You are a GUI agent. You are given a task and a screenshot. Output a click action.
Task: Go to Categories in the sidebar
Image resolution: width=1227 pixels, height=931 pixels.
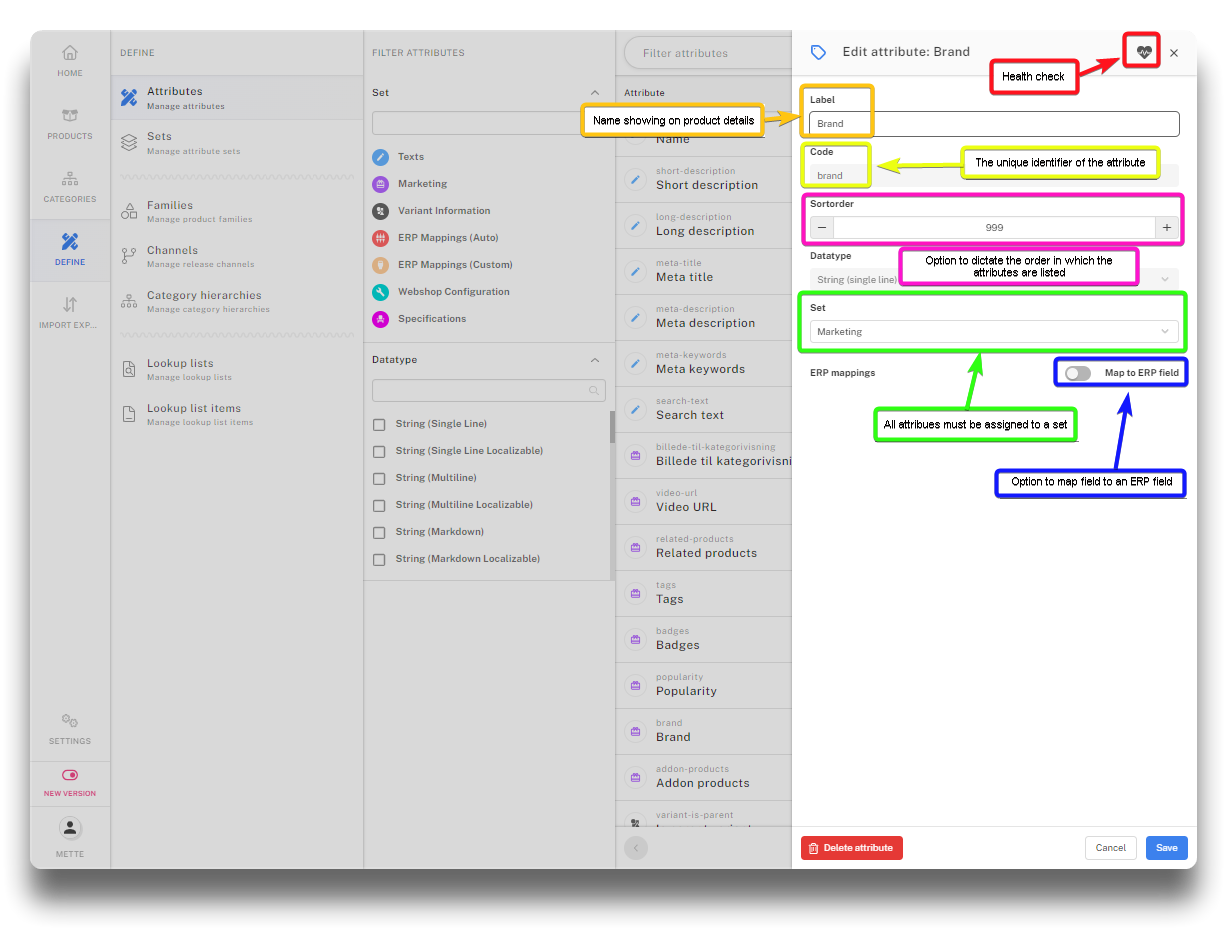coord(70,186)
